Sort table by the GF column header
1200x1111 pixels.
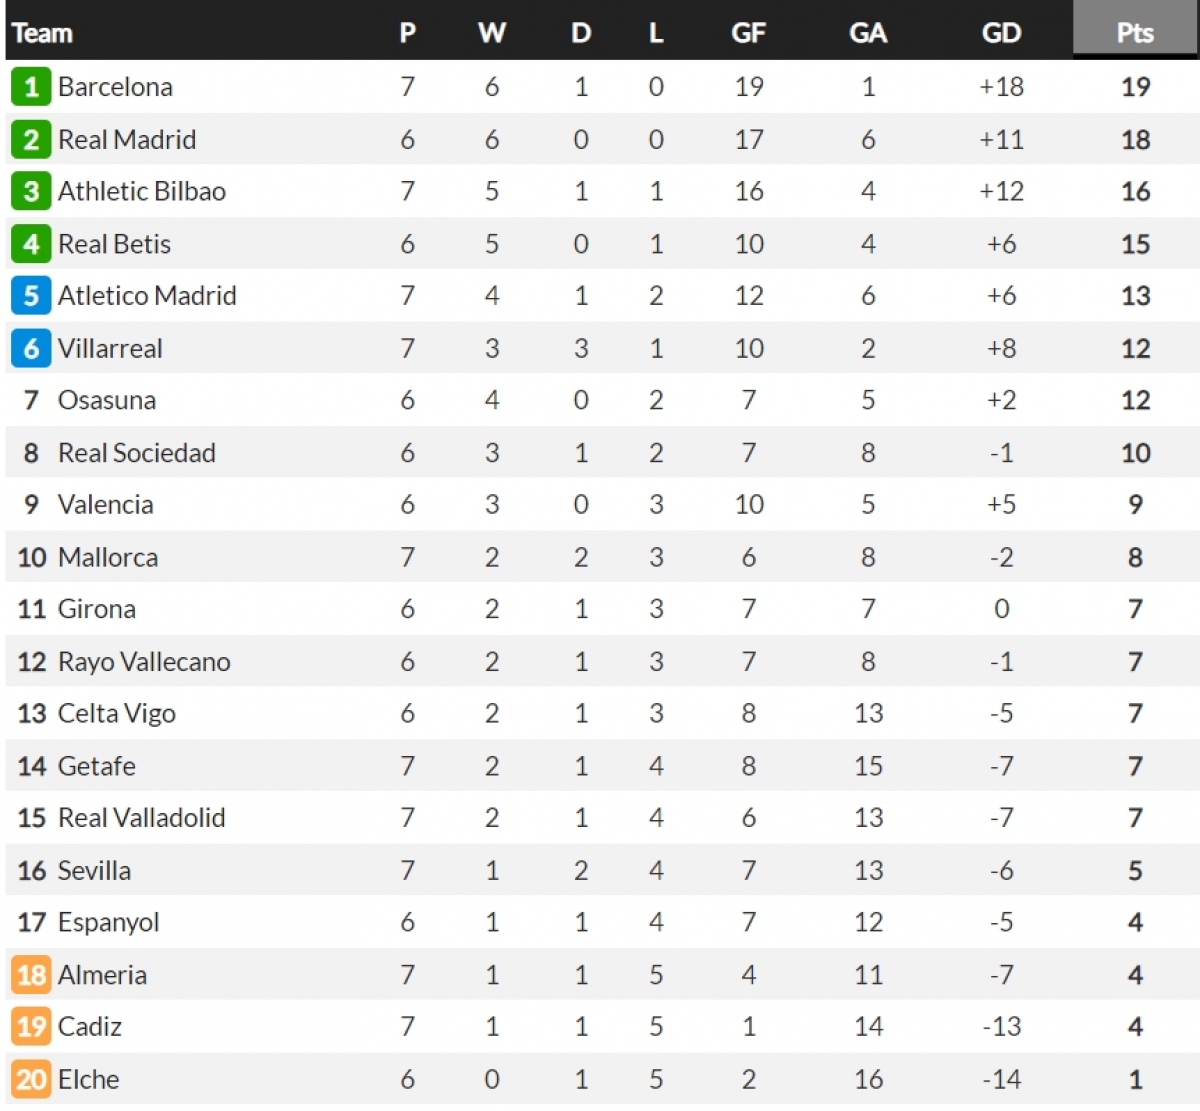coord(748,33)
